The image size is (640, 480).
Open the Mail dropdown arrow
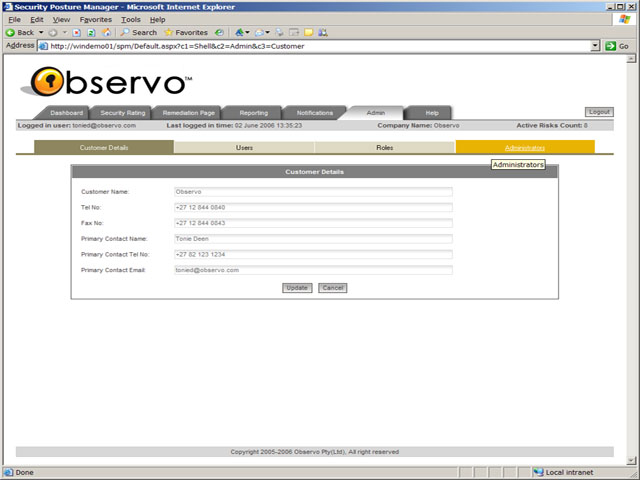268,33
